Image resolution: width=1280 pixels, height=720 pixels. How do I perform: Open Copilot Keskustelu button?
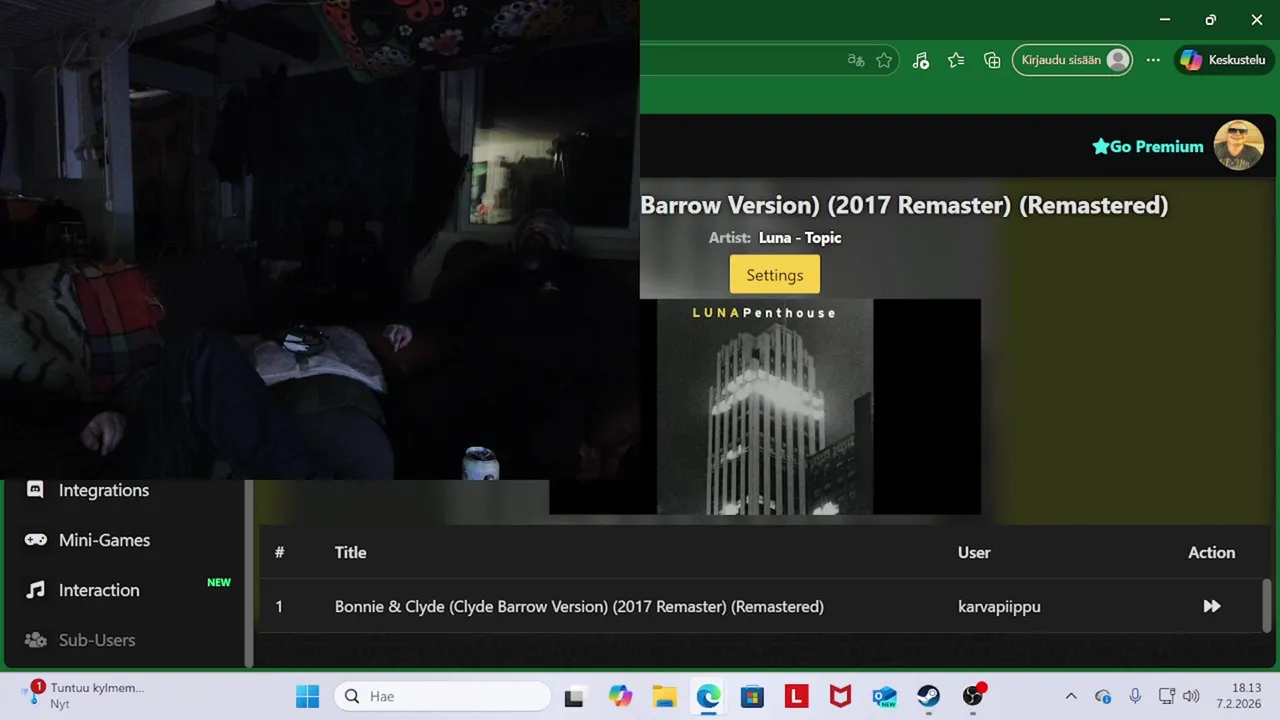click(1224, 60)
